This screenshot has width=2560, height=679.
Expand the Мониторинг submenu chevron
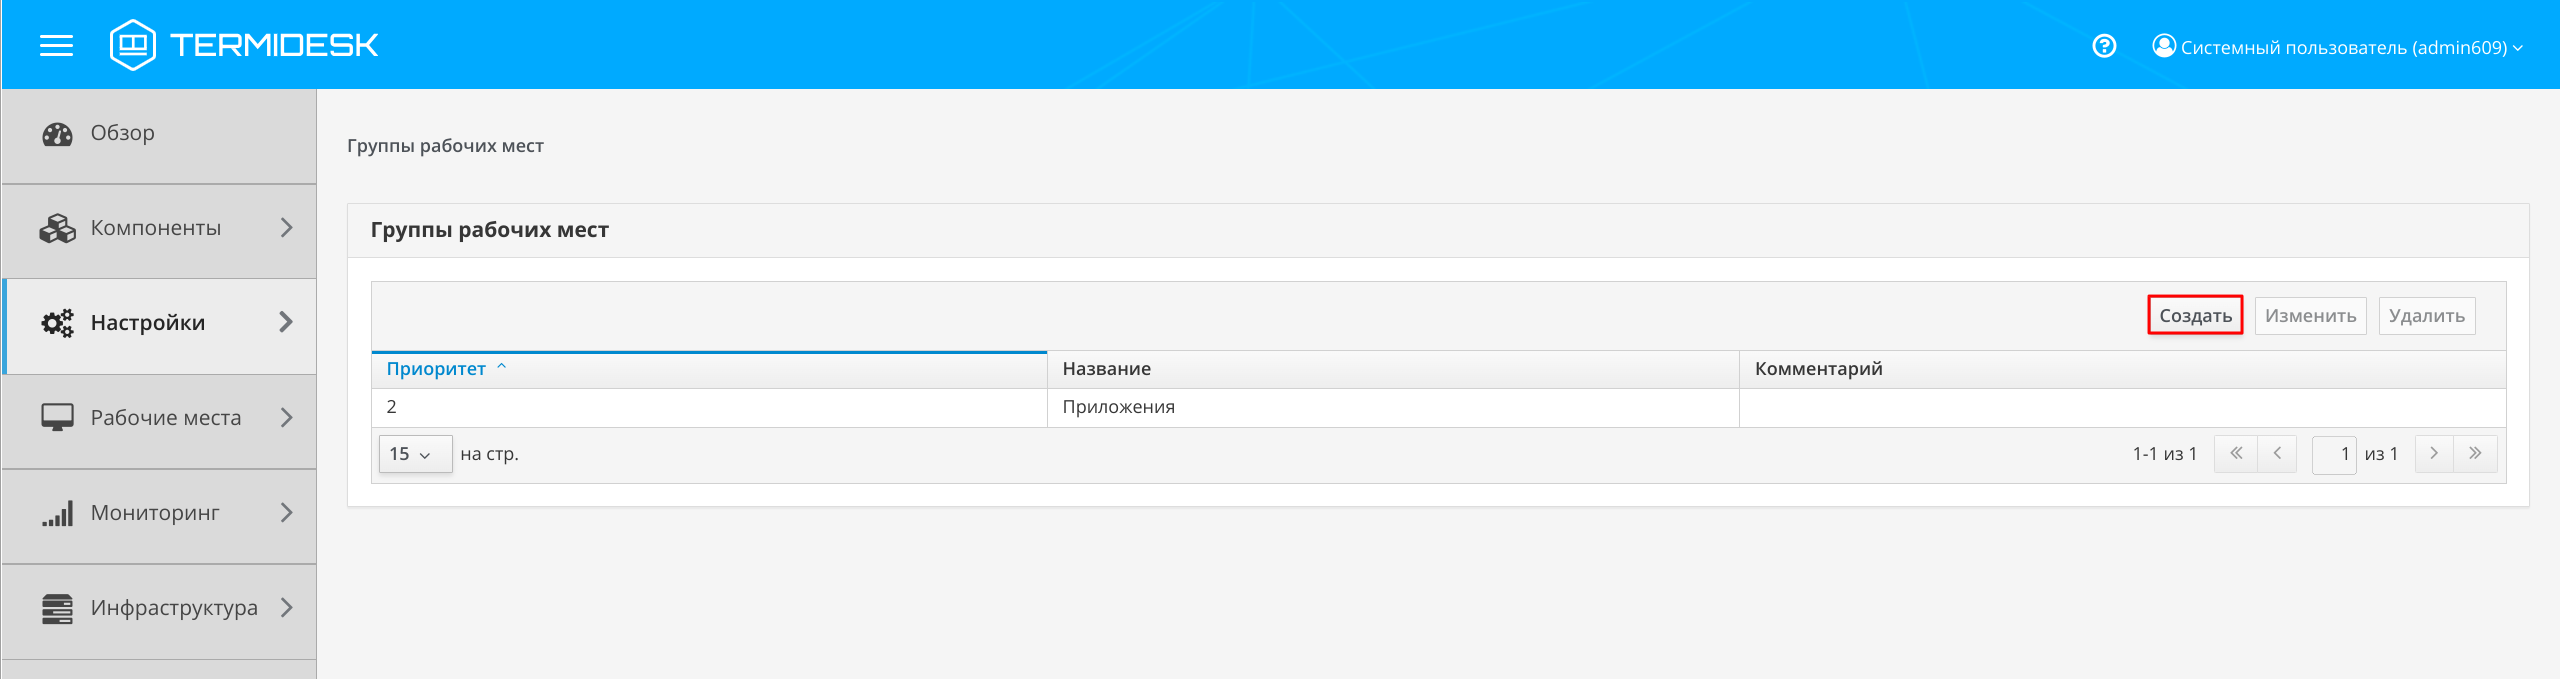click(x=287, y=512)
